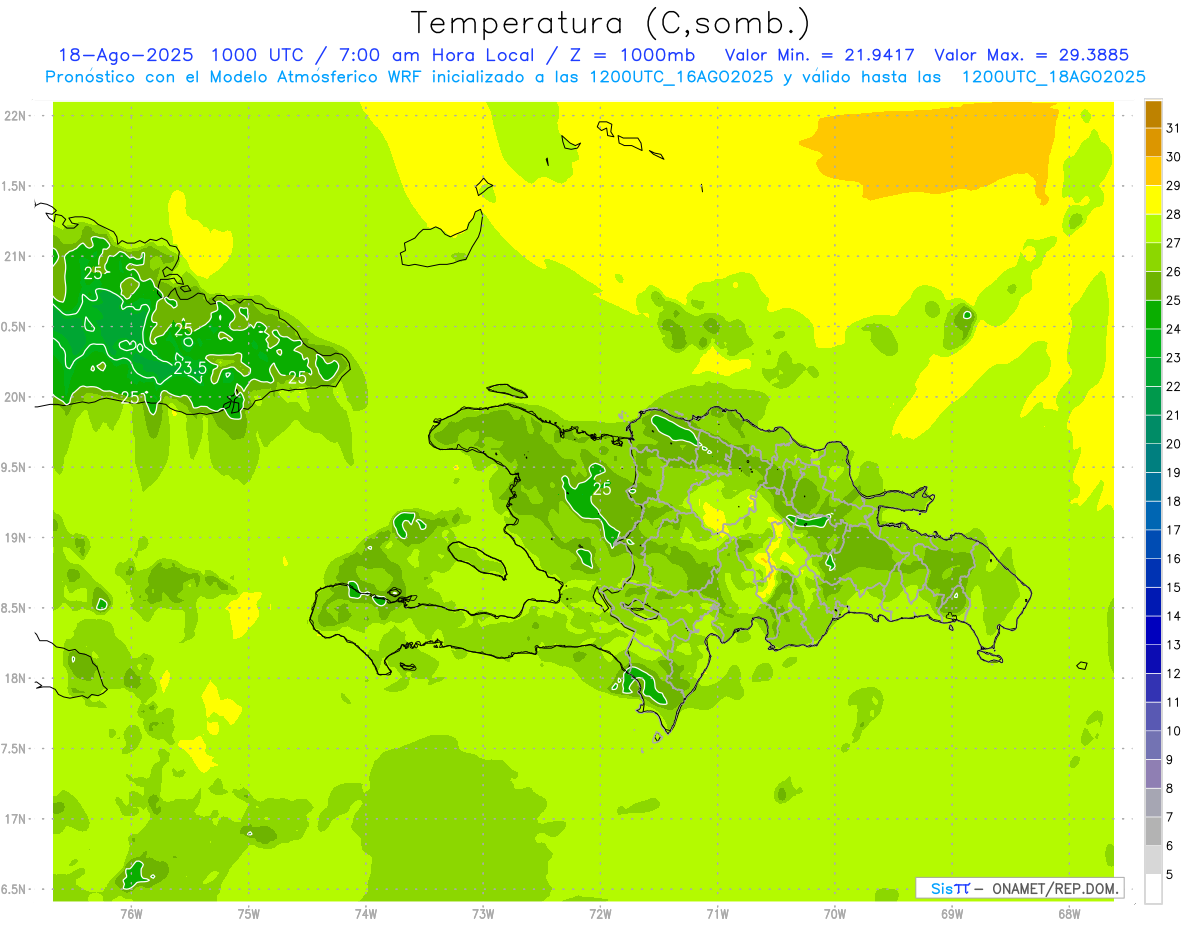Click the legend value '5'
The image size is (1200, 927).
(1171, 875)
